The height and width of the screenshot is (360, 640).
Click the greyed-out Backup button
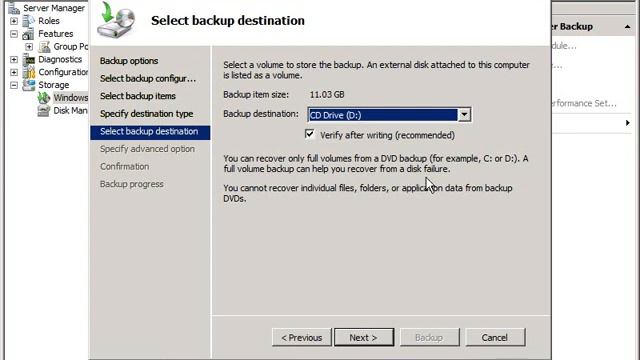[429, 338]
